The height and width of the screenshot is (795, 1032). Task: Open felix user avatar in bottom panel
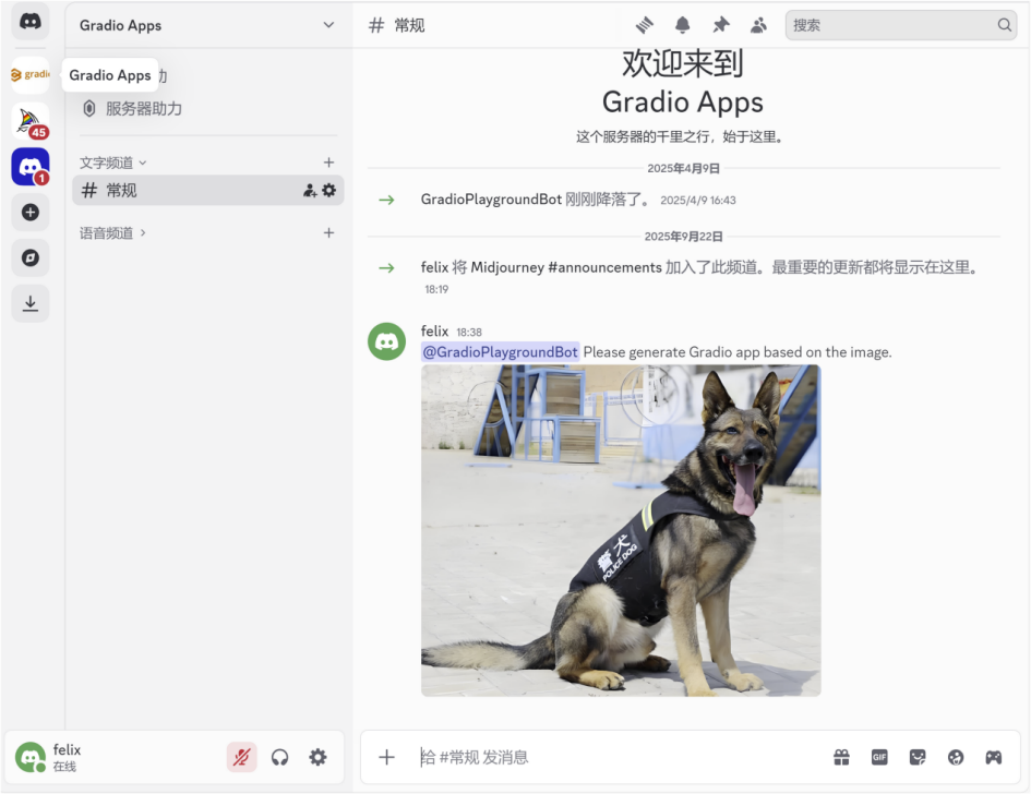coord(30,757)
